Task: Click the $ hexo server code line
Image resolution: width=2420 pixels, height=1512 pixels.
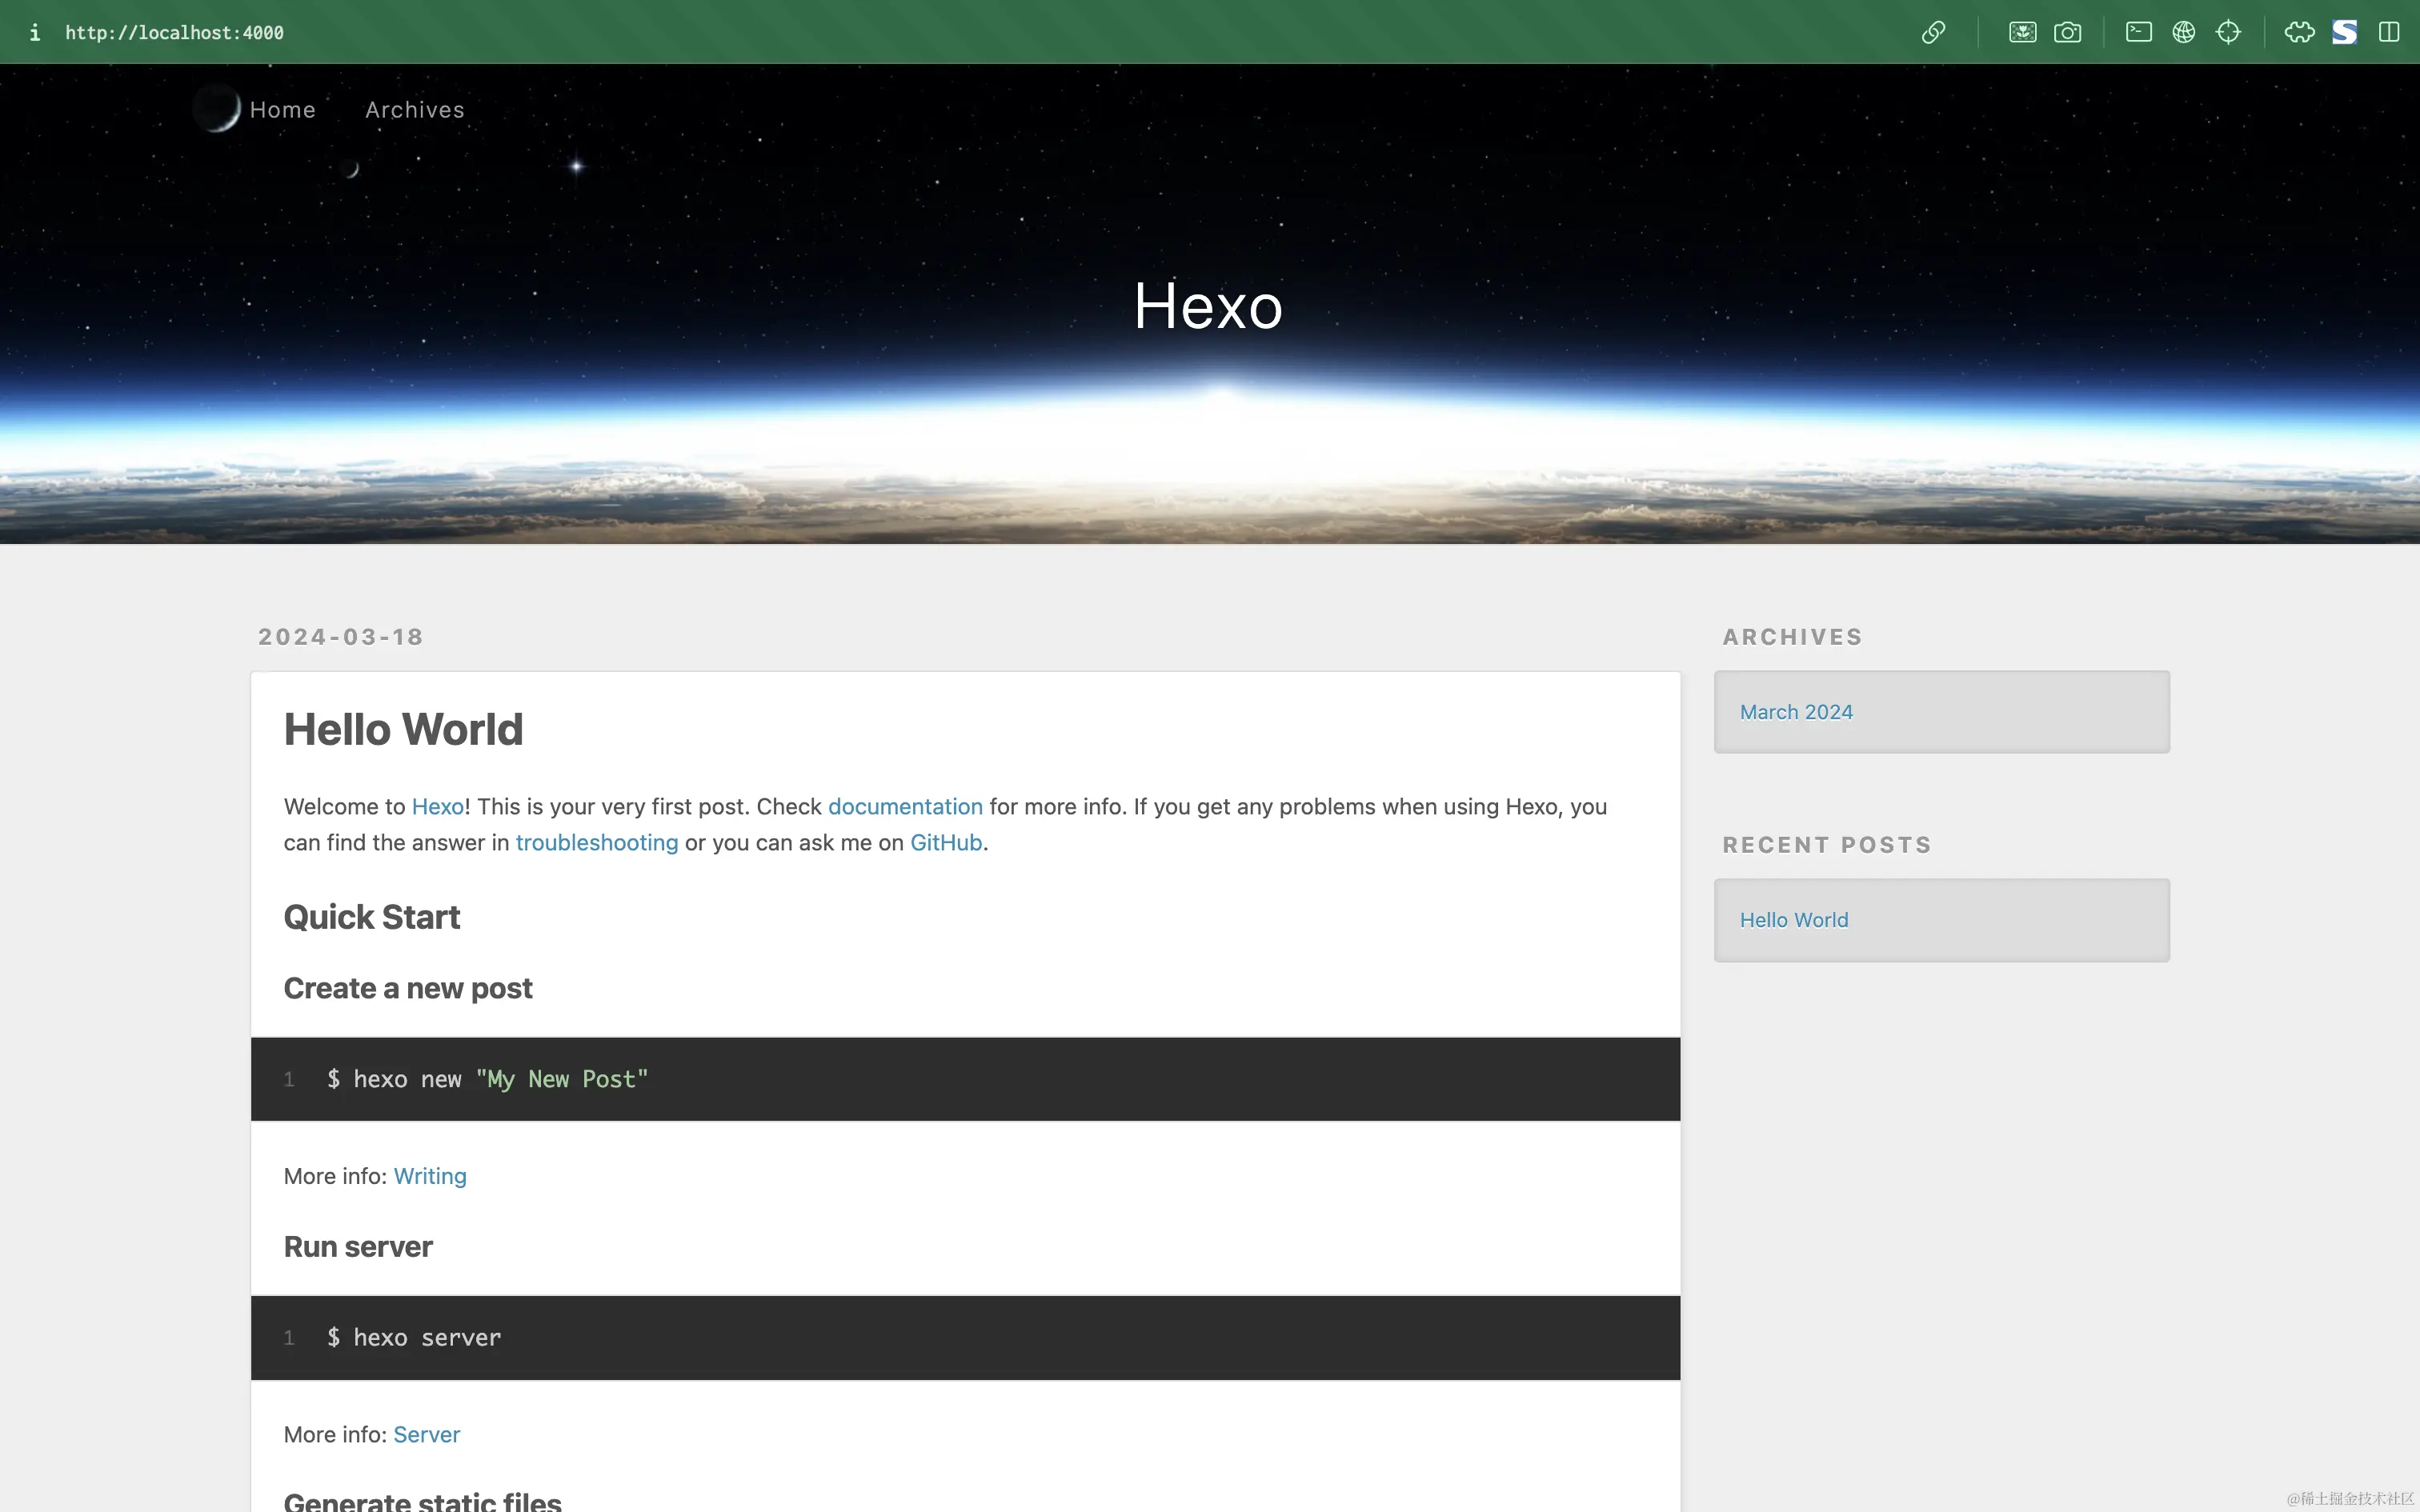Action: pos(414,1337)
